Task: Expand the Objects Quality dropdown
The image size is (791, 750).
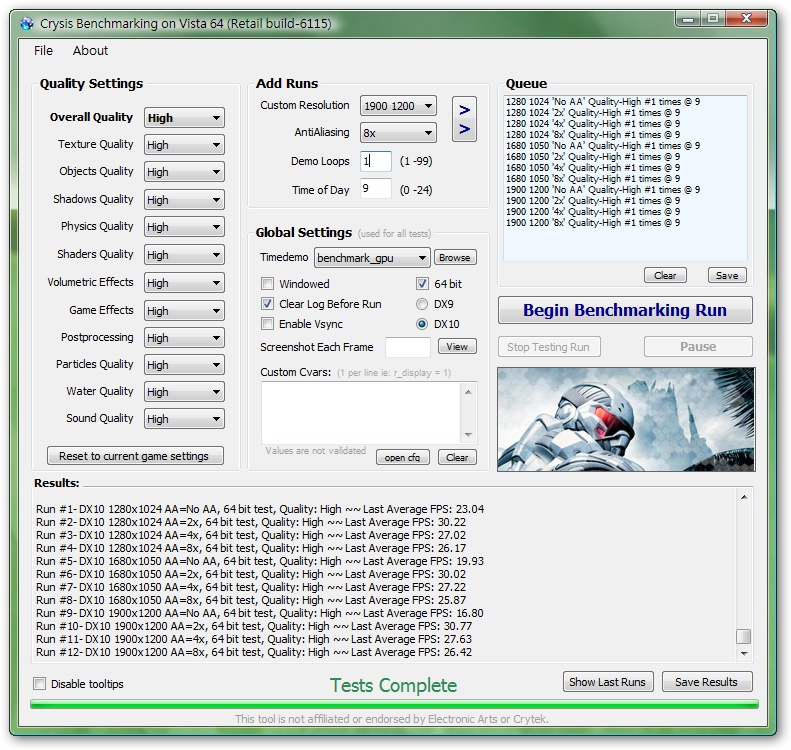Action: click(x=184, y=172)
